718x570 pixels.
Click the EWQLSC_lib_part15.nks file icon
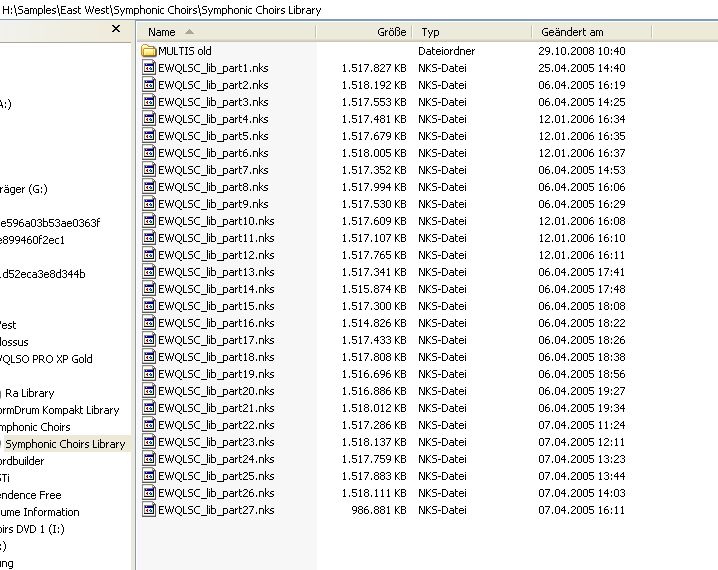[149, 306]
